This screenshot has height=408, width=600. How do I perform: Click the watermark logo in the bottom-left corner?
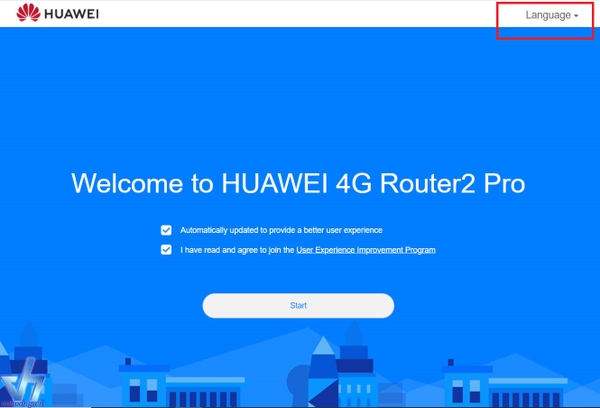click(23, 385)
